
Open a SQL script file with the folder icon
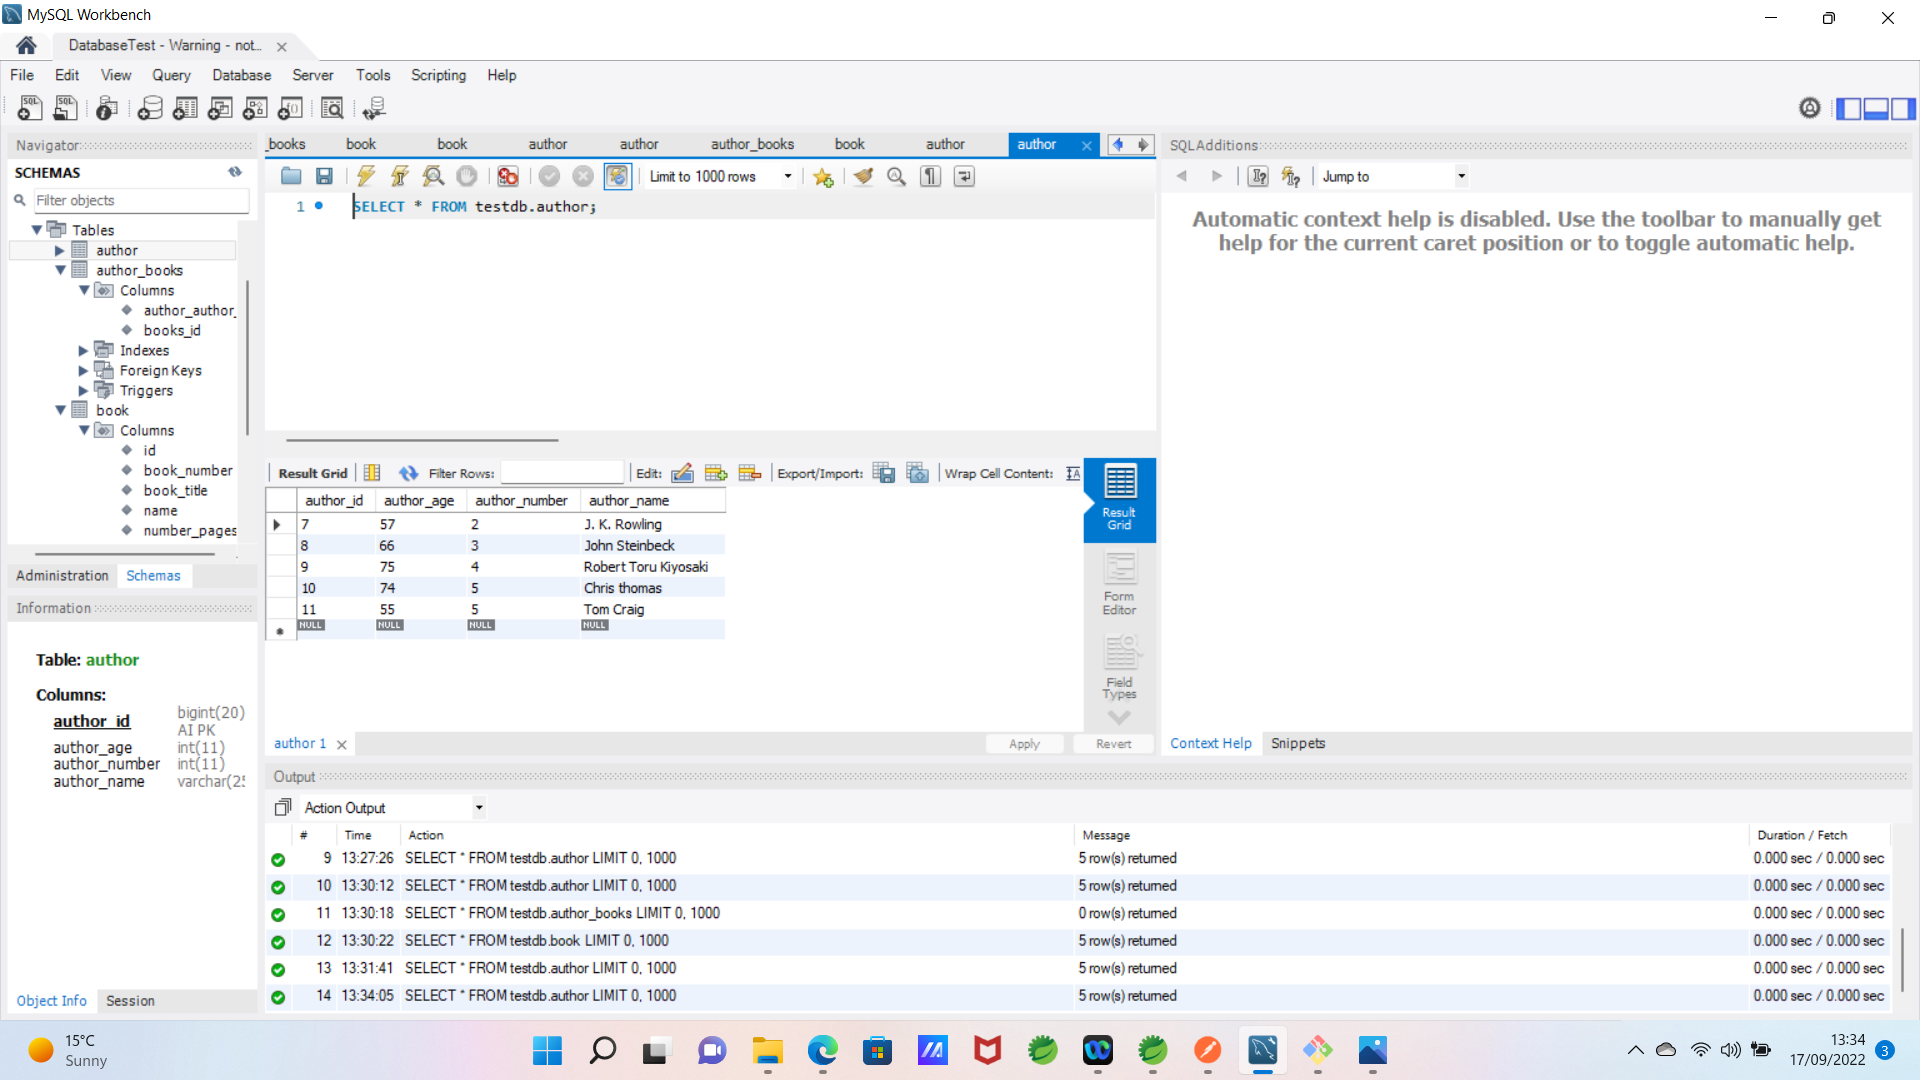pos(291,177)
